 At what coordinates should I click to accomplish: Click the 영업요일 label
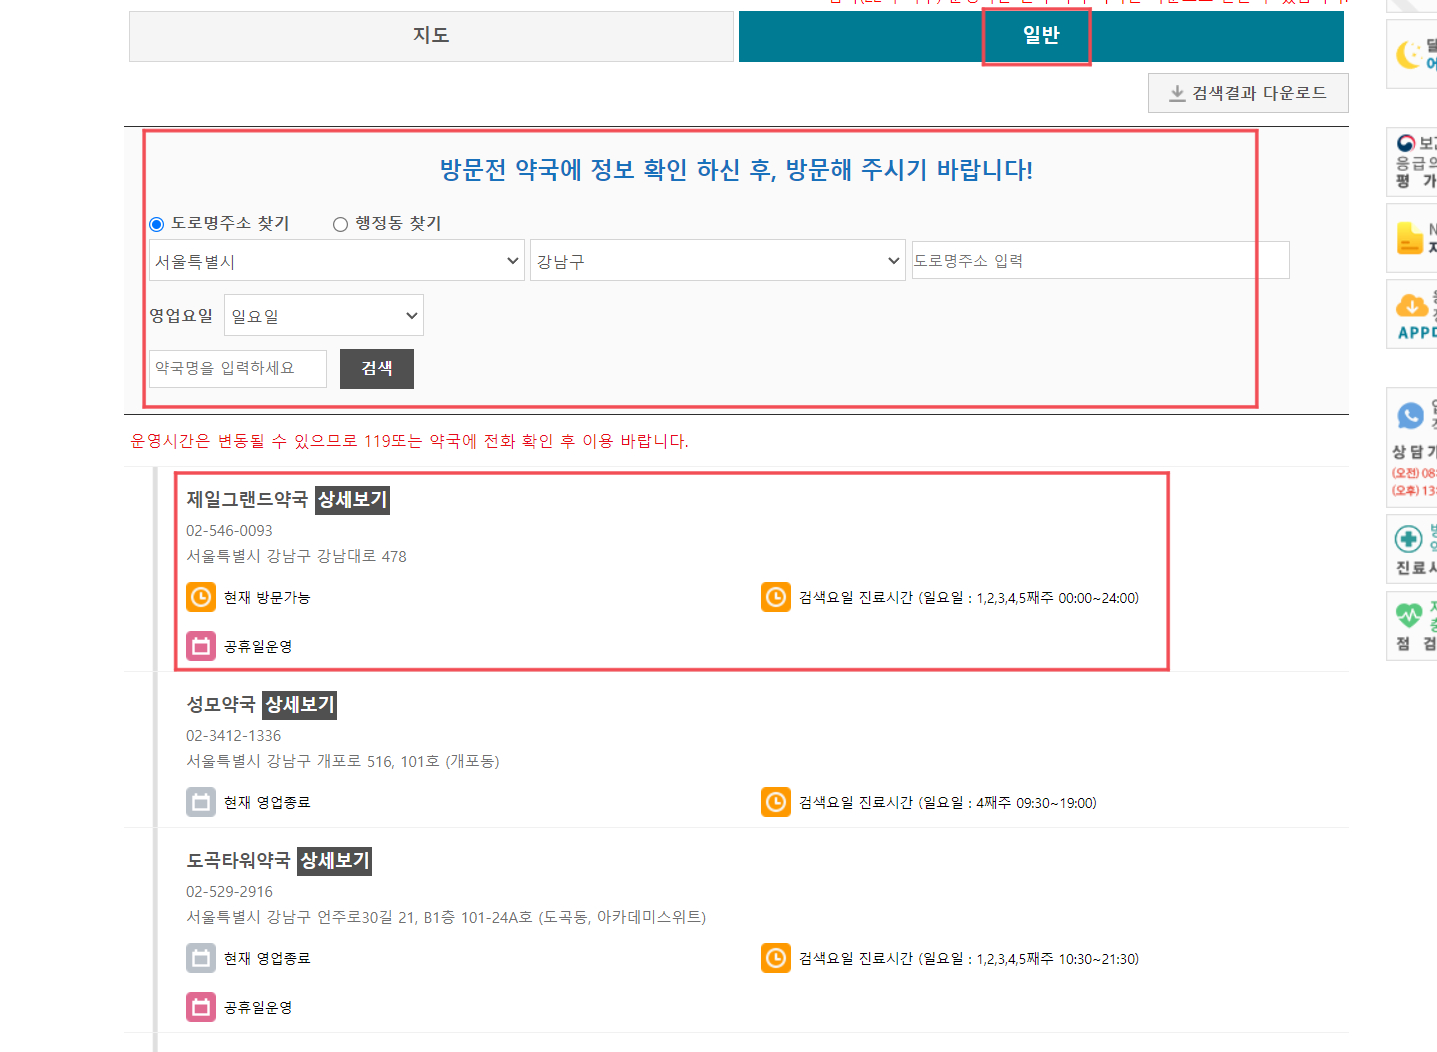tap(181, 316)
